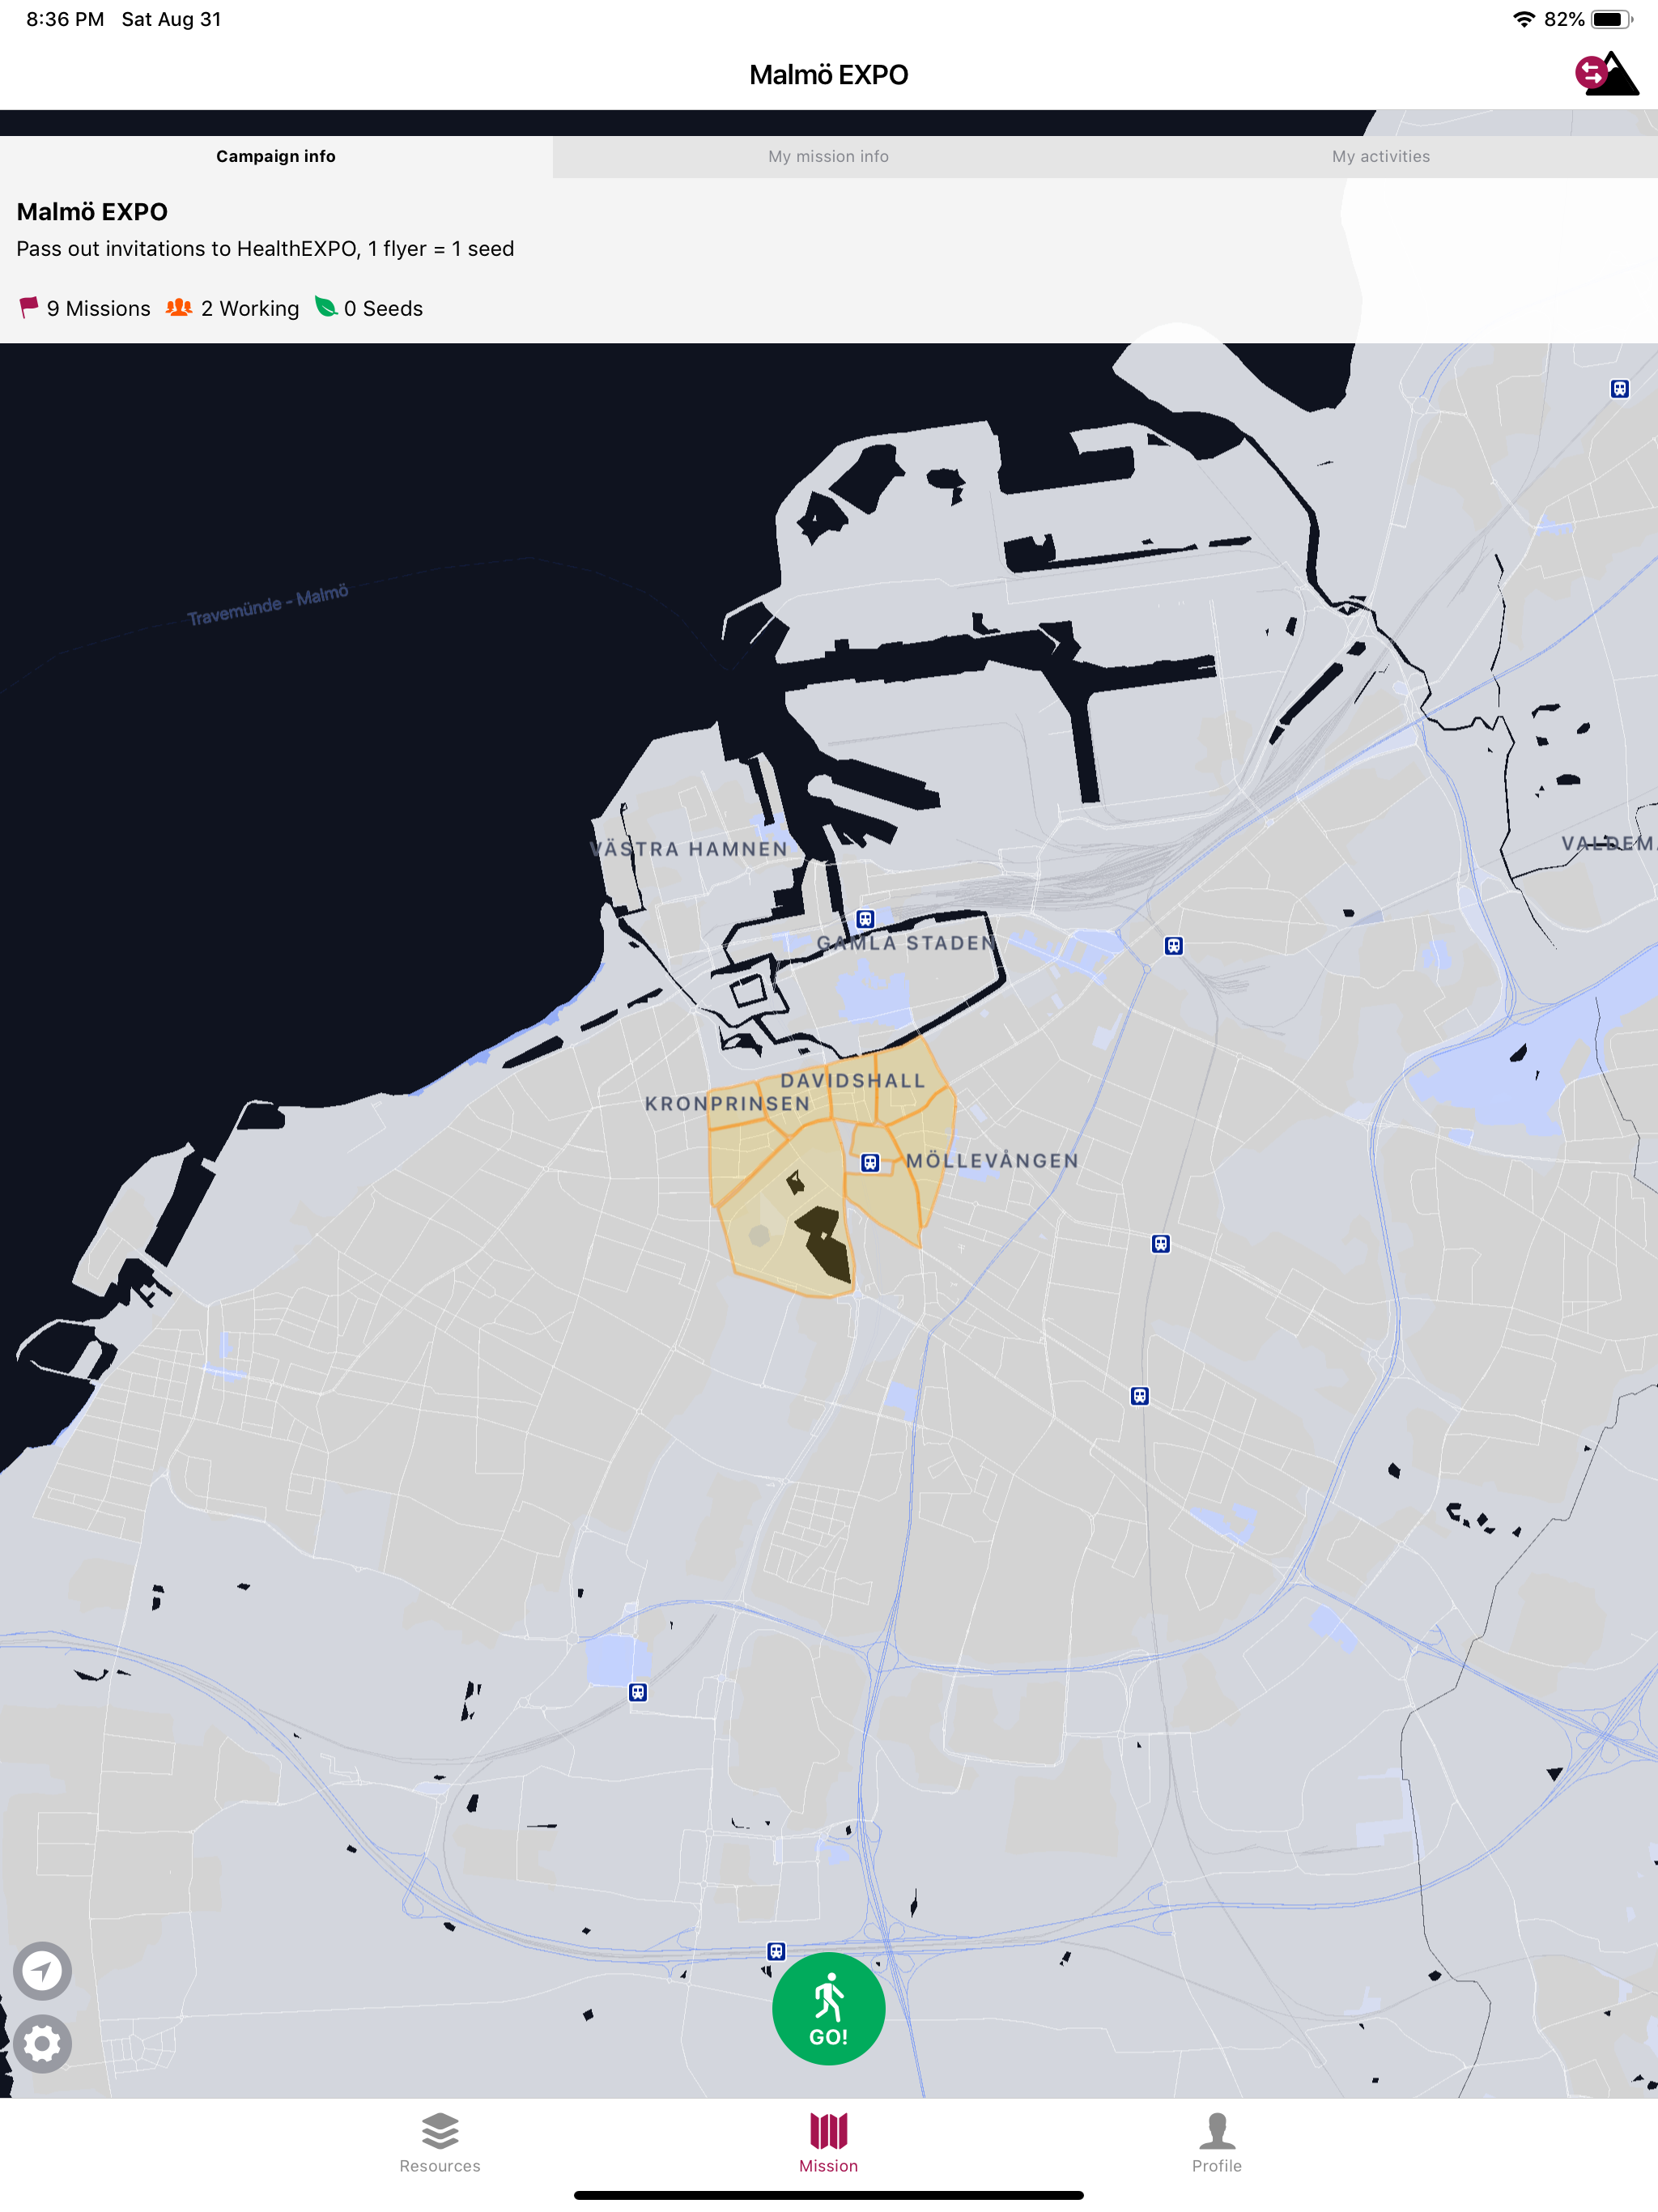Tap the KRONPRINSEN map label
The width and height of the screenshot is (1658, 2212).
pyautogui.click(x=727, y=1103)
